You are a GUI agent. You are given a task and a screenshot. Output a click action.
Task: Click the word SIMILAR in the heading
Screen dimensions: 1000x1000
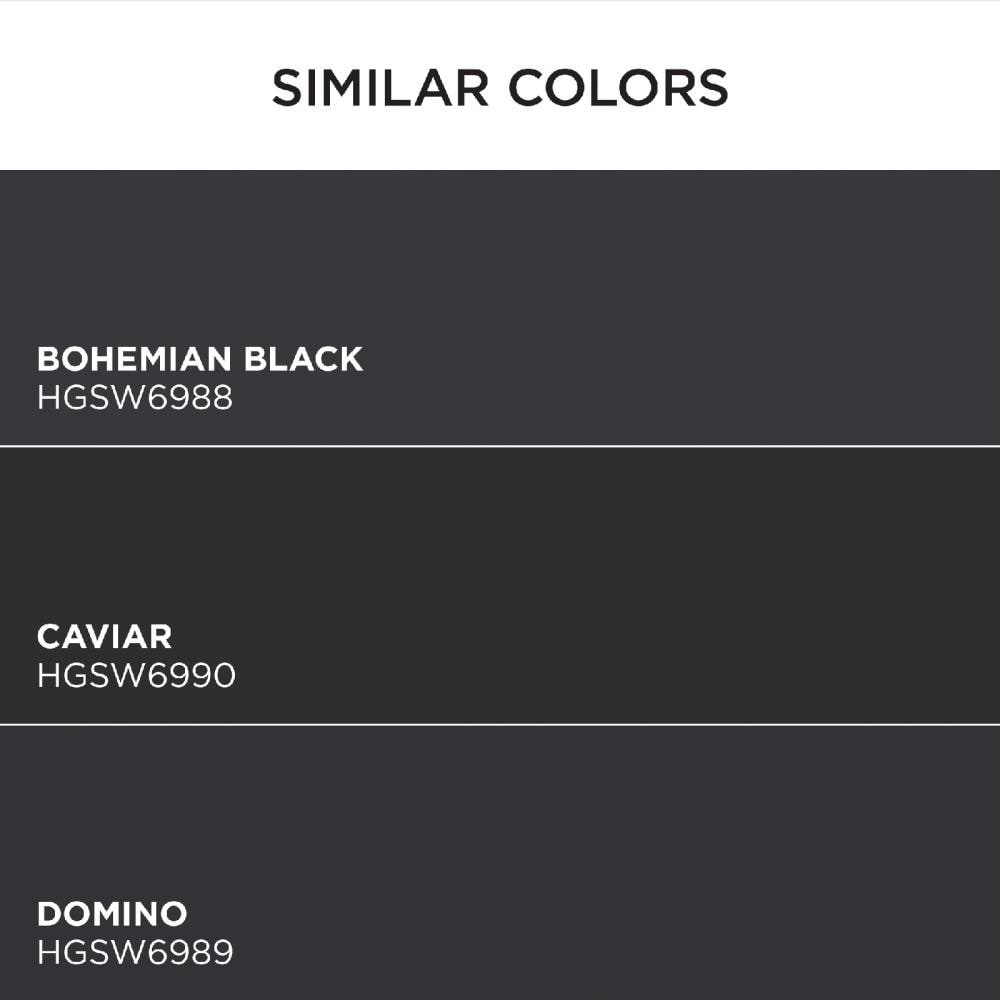381,87
